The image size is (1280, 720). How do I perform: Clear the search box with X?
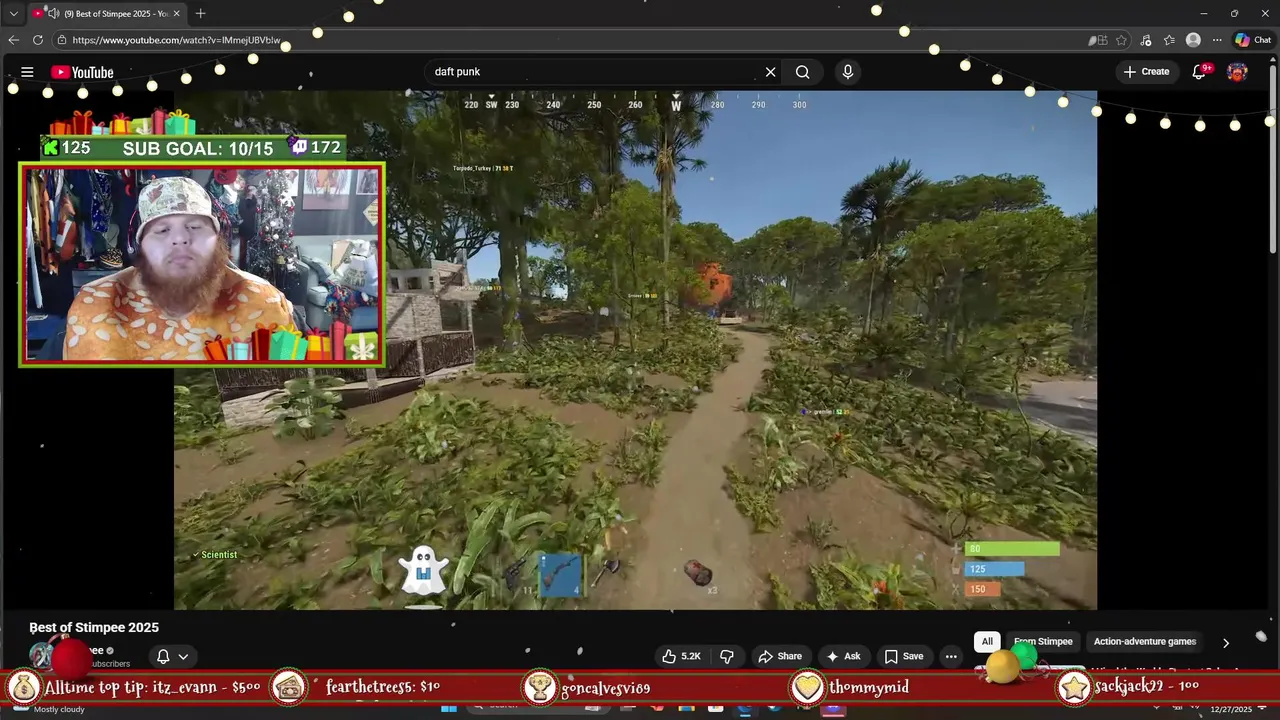click(770, 72)
